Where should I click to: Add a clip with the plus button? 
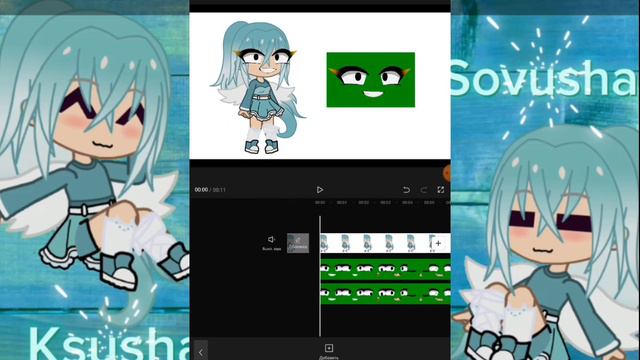(438, 243)
